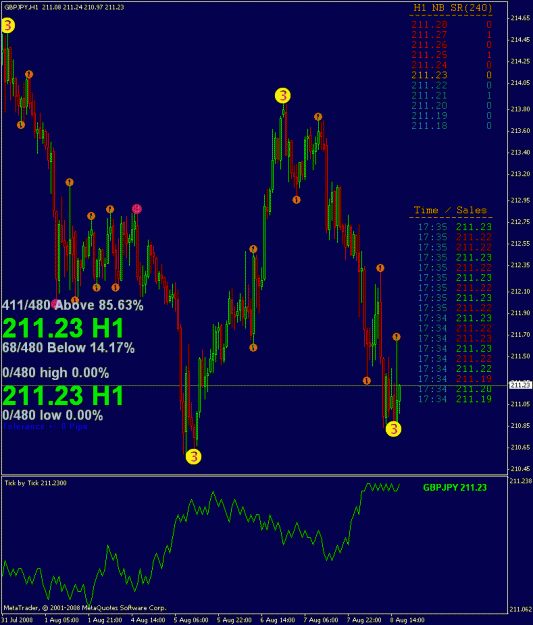
Task: Select the 211.19 support row in SR list
Action: click(x=451, y=116)
